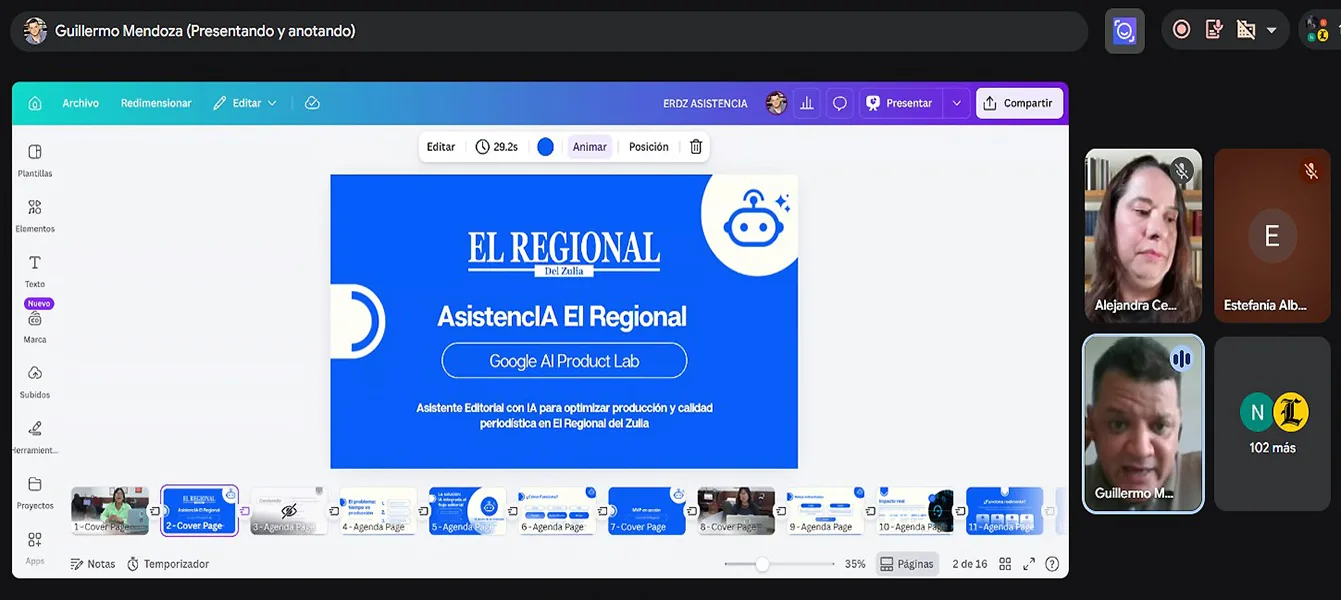The image size is (1341, 600).
Task: Toggle visibility of hidden page 3
Action: (x=289, y=511)
